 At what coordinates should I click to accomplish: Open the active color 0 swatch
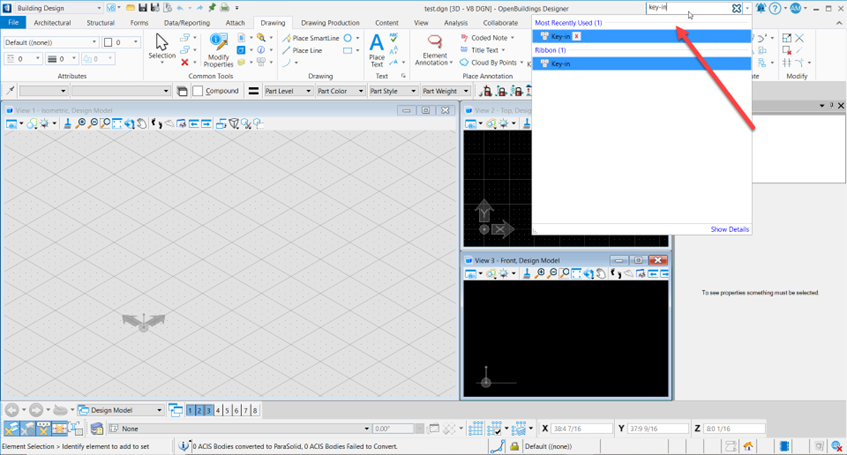[x=122, y=42]
